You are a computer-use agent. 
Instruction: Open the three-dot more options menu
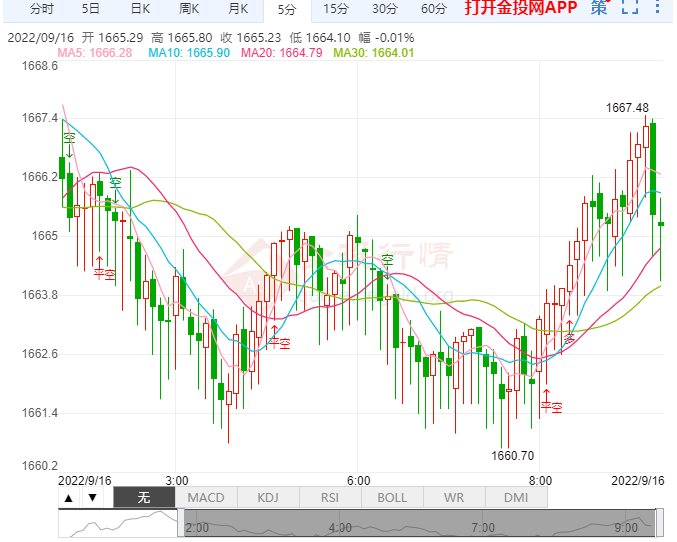click(657, 9)
